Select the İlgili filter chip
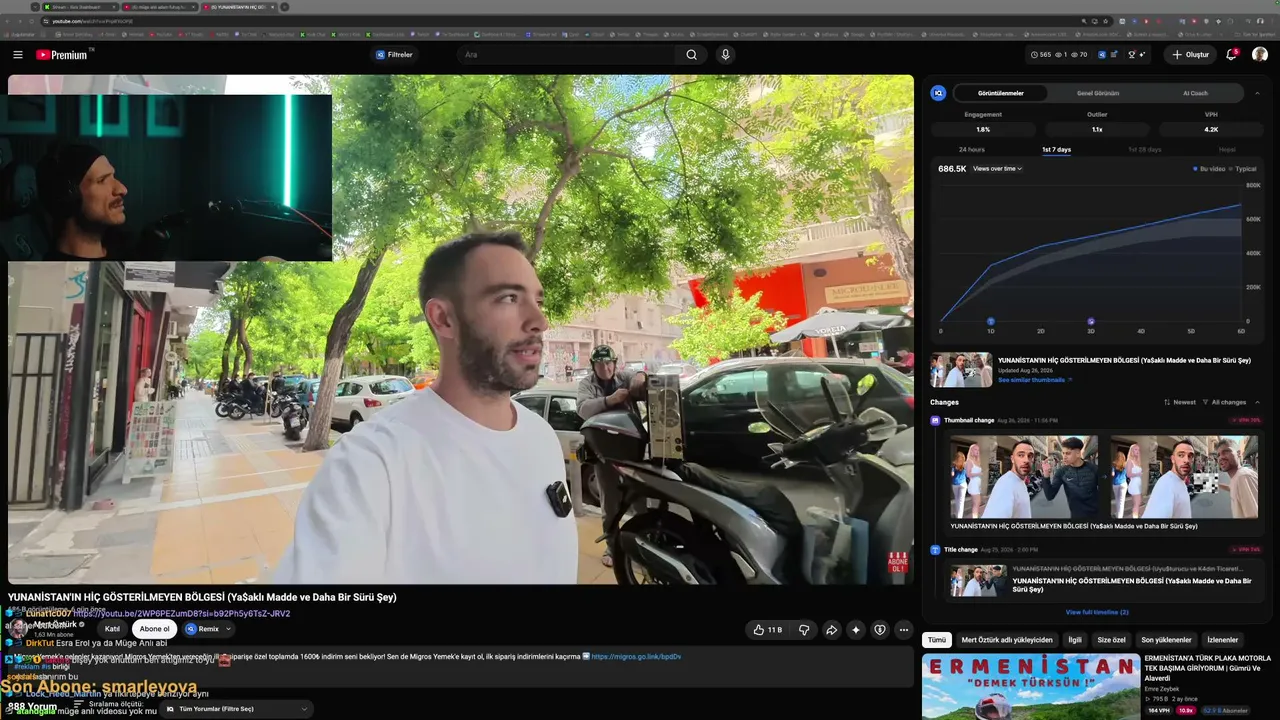This screenshot has width=1280, height=720. [1075, 640]
